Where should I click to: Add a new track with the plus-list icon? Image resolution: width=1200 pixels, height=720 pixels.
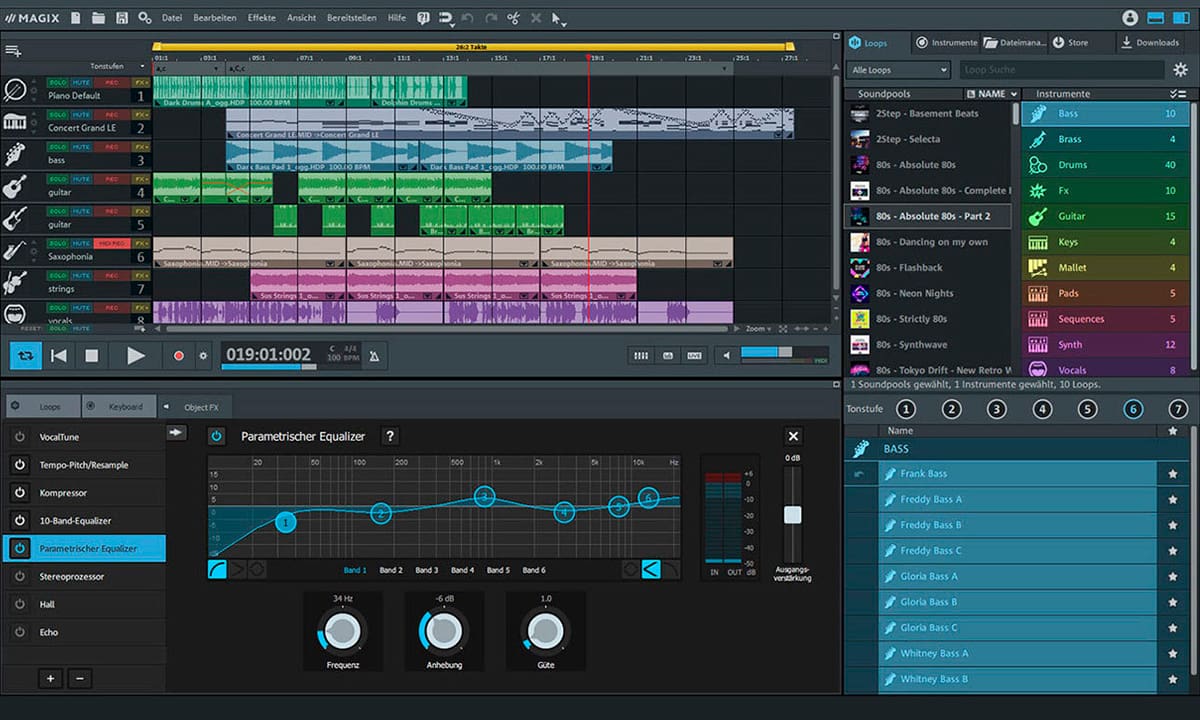coord(13,51)
